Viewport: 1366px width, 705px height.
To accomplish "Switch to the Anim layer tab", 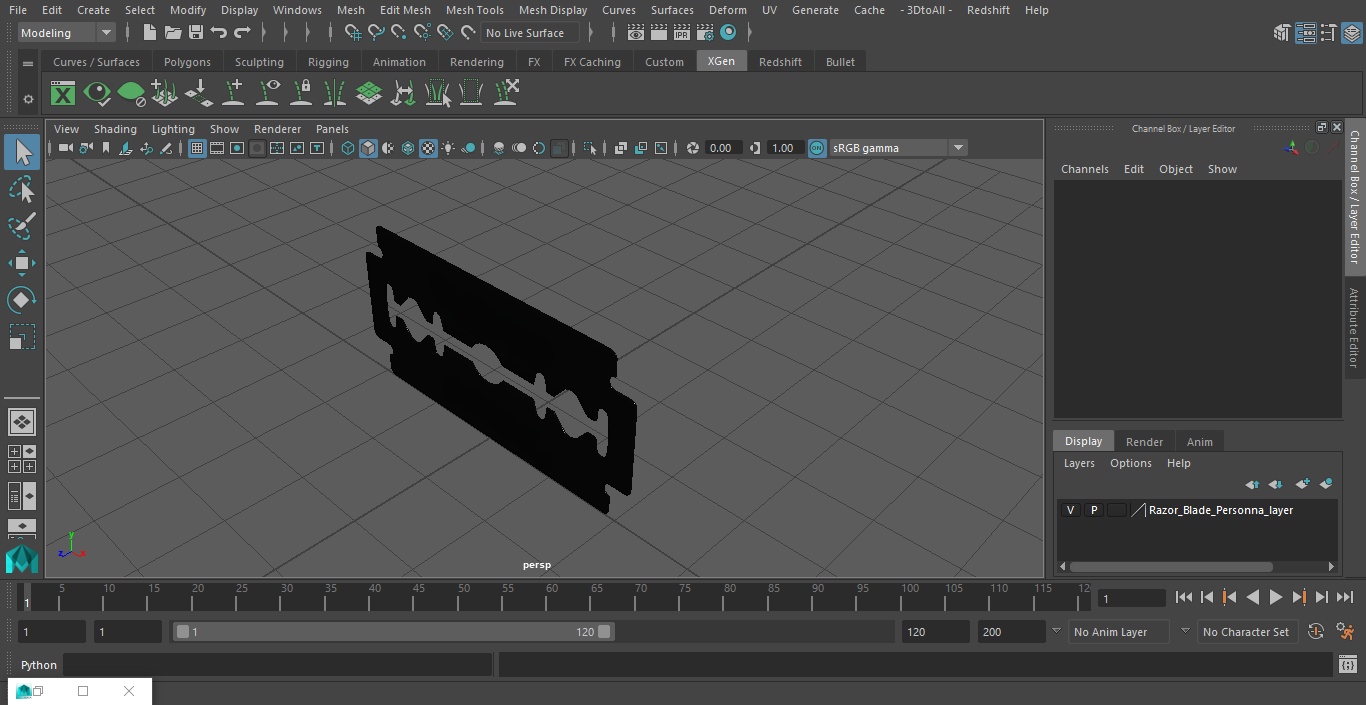I will pyautogui.click(x=1199, y=442).
